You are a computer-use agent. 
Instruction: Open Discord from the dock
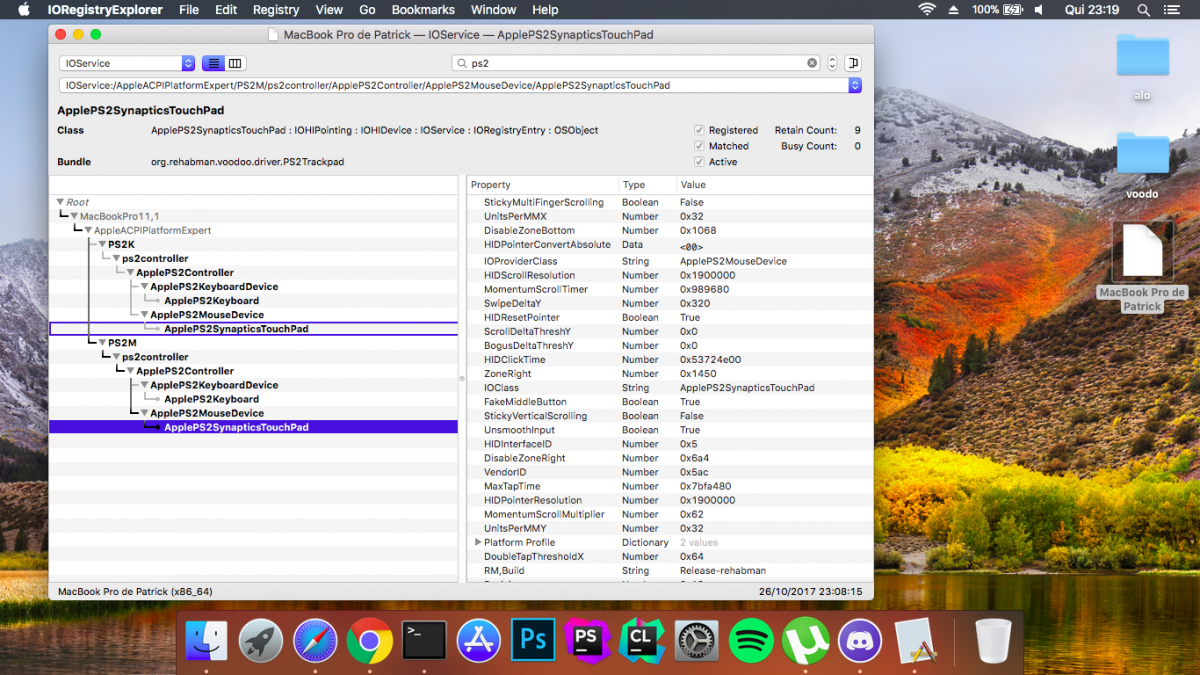[x=858, y=641]
